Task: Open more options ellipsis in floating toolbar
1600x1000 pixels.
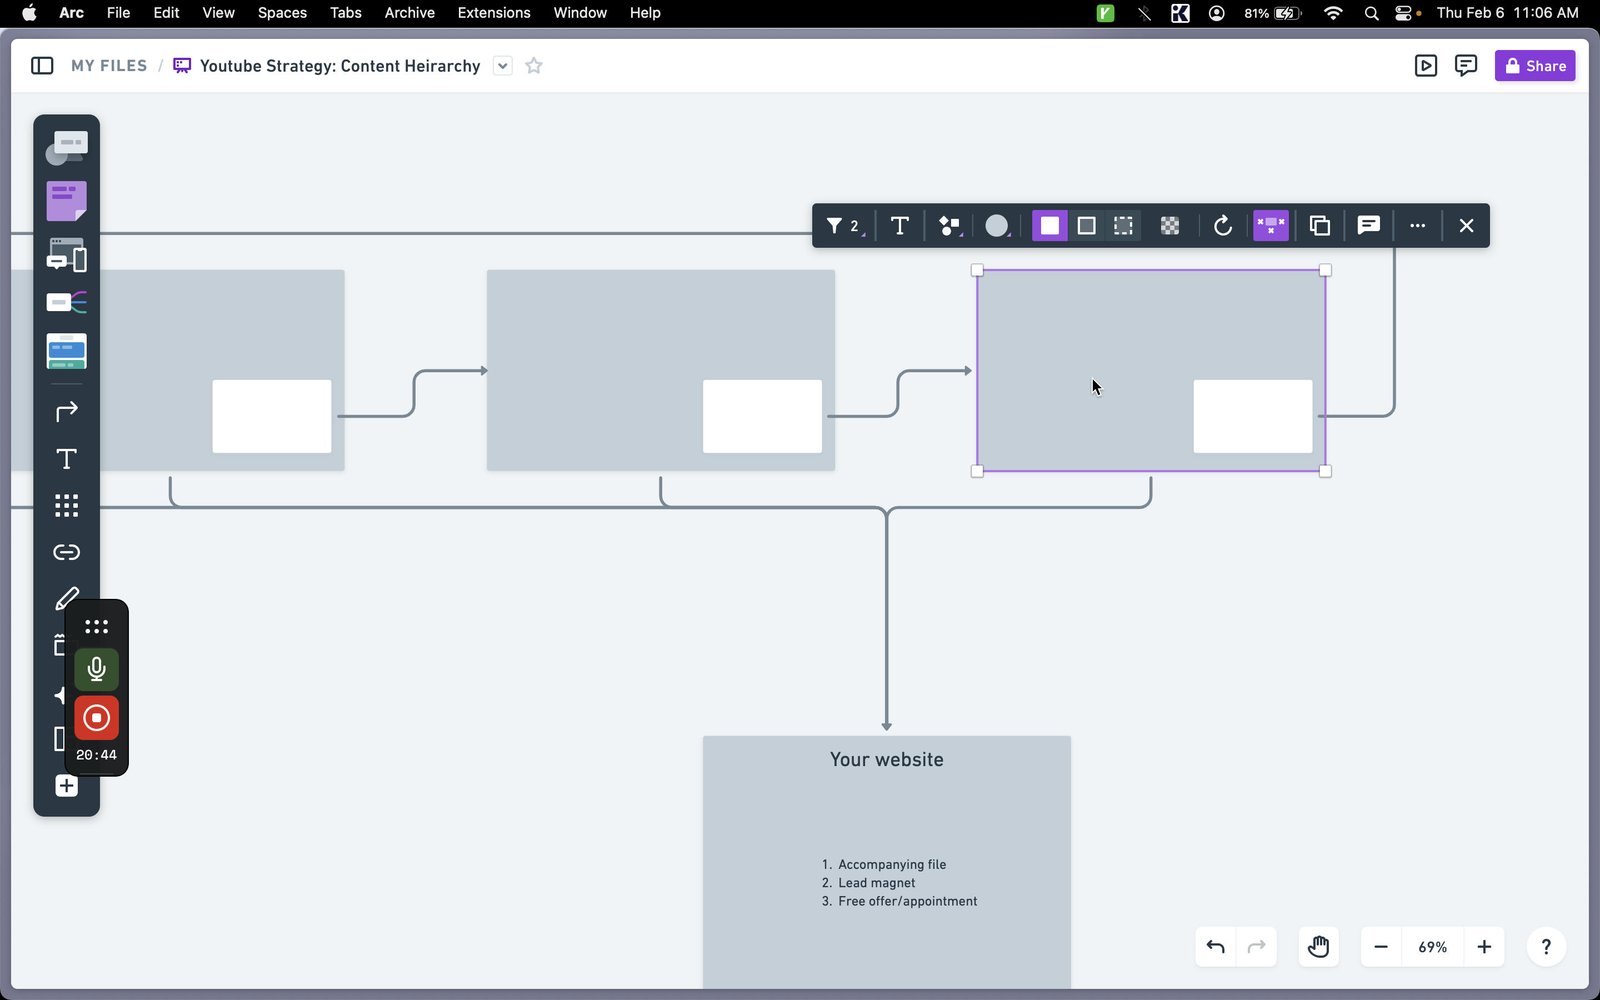Action: [x=1417, y=226]
